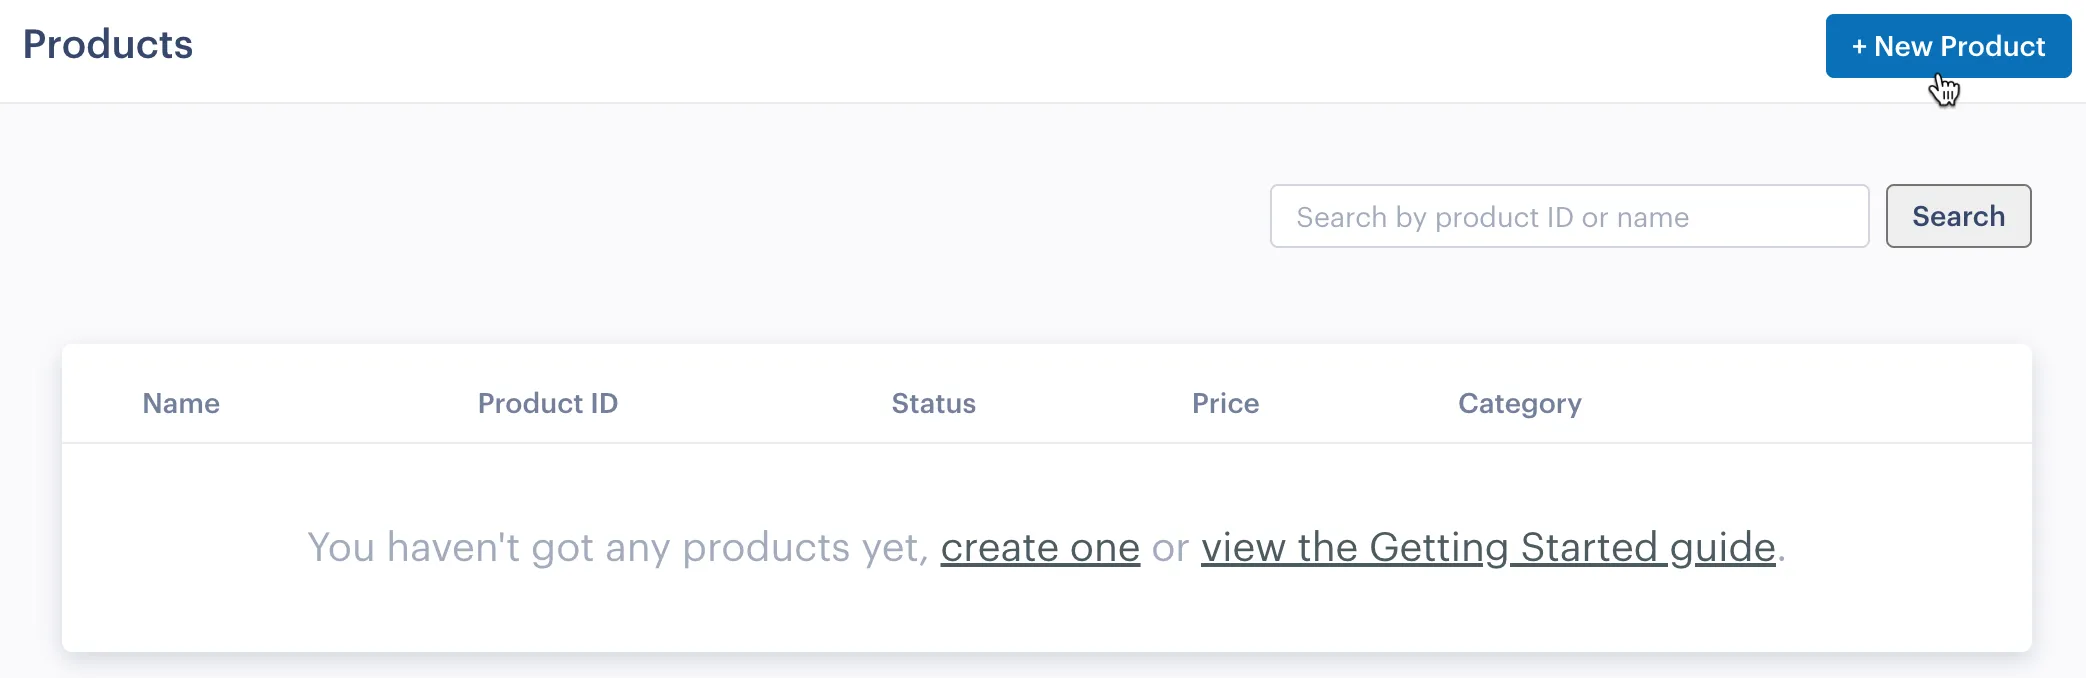Viewport: 2086px width, 678px height.
Task: Sort products by the Name column
Action: (180, 404)
